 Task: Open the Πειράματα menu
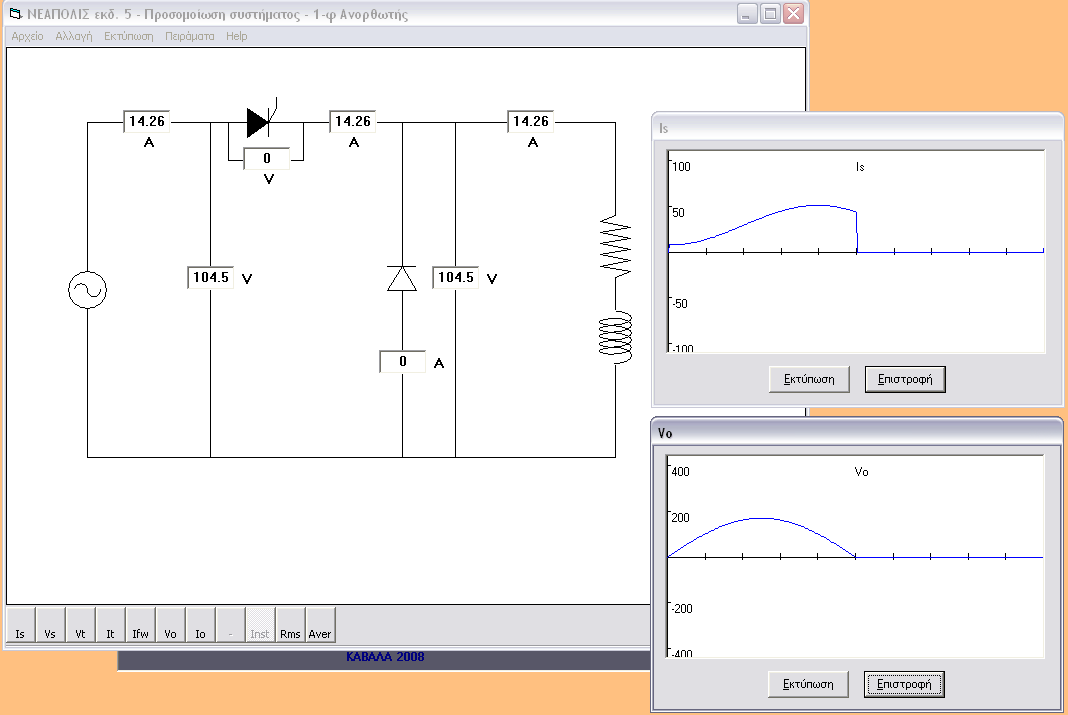coord(189,36)
